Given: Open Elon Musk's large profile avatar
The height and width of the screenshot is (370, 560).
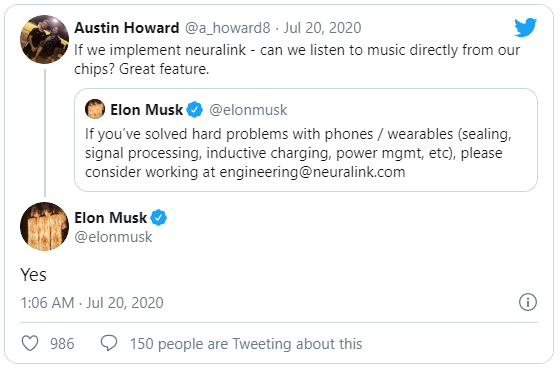Looking at the screenshot, I should 44,226.
